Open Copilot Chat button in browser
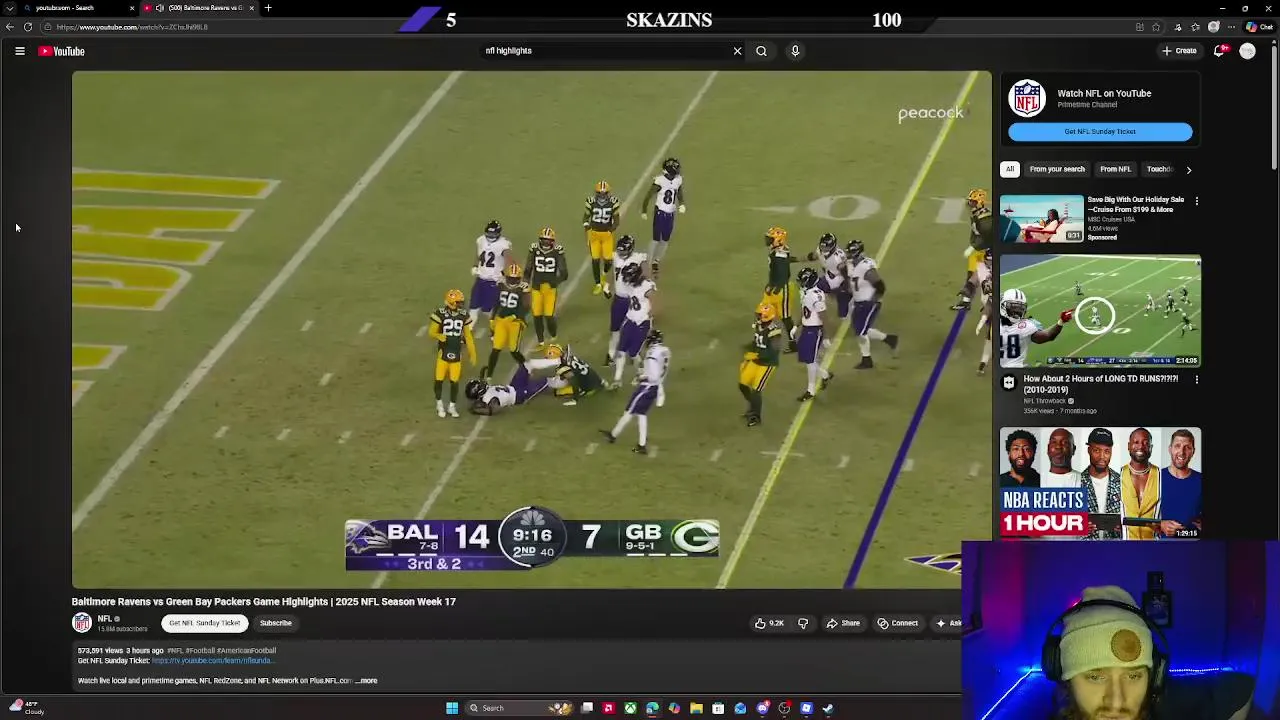Image resolution: width=1280 pixels, height=720 pixels. (1258, 27)
